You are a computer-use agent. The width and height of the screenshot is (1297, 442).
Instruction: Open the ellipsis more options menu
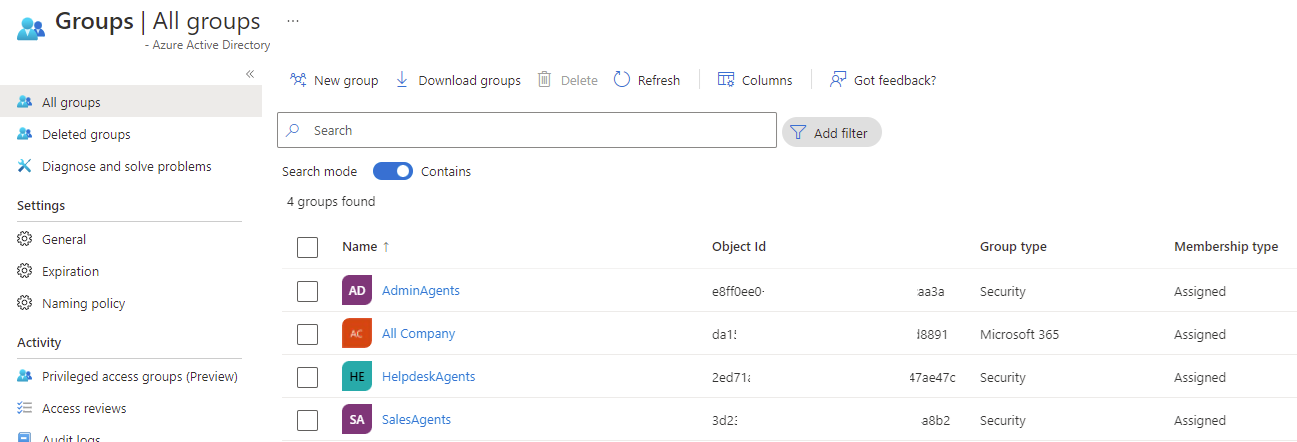(293, 20)
